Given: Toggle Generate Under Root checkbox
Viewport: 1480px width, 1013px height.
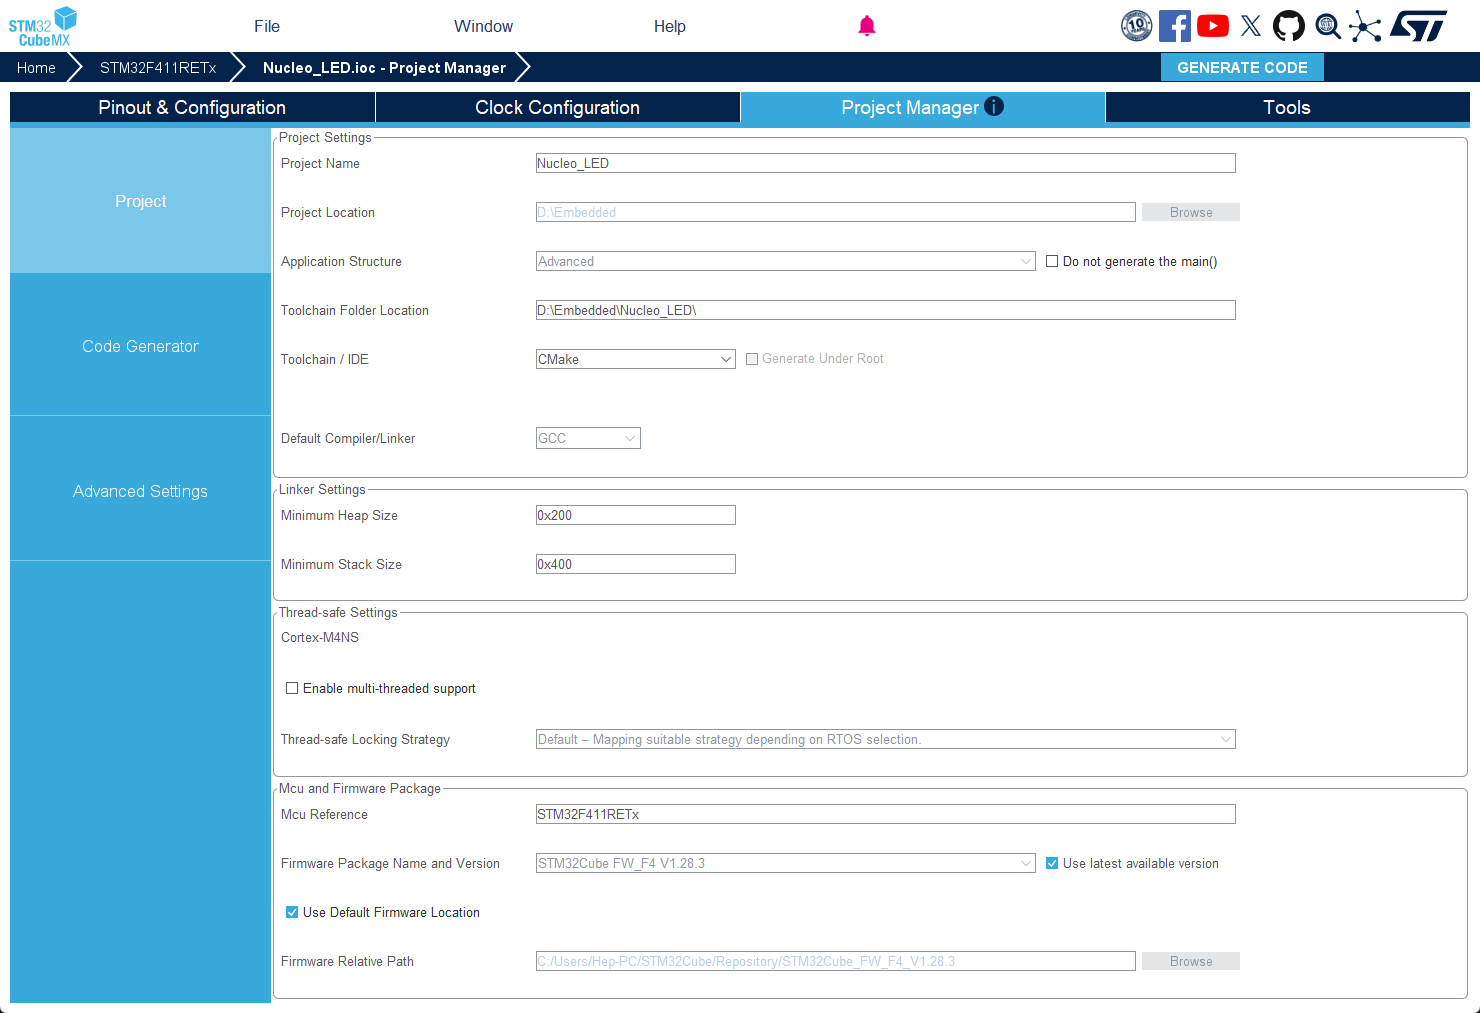Looking at the screenshot, I should pyautogui.click(x=752, y=359).
